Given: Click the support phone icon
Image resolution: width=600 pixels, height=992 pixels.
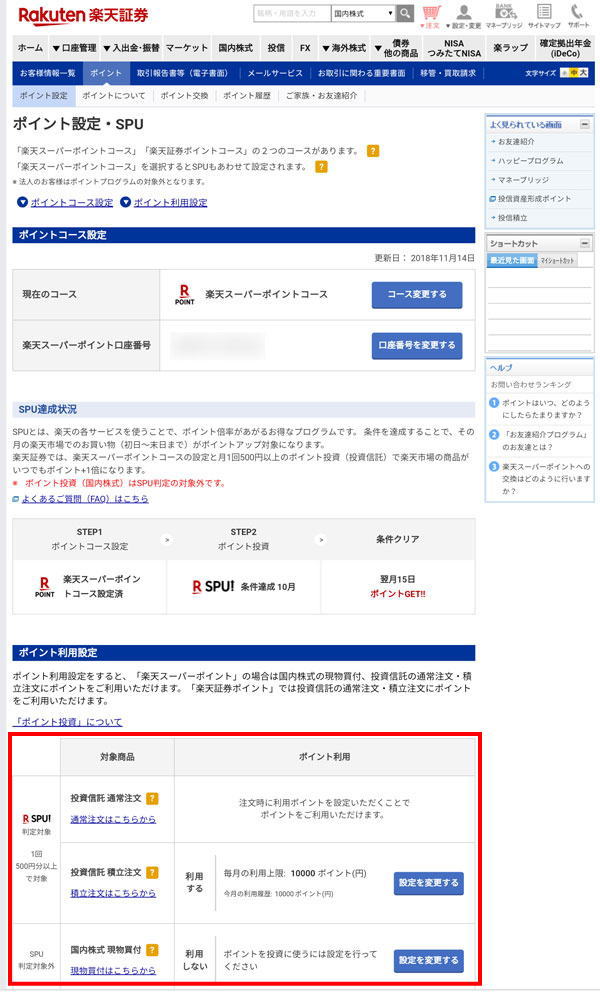Looking at the screenshot, I should click(579, 15).
